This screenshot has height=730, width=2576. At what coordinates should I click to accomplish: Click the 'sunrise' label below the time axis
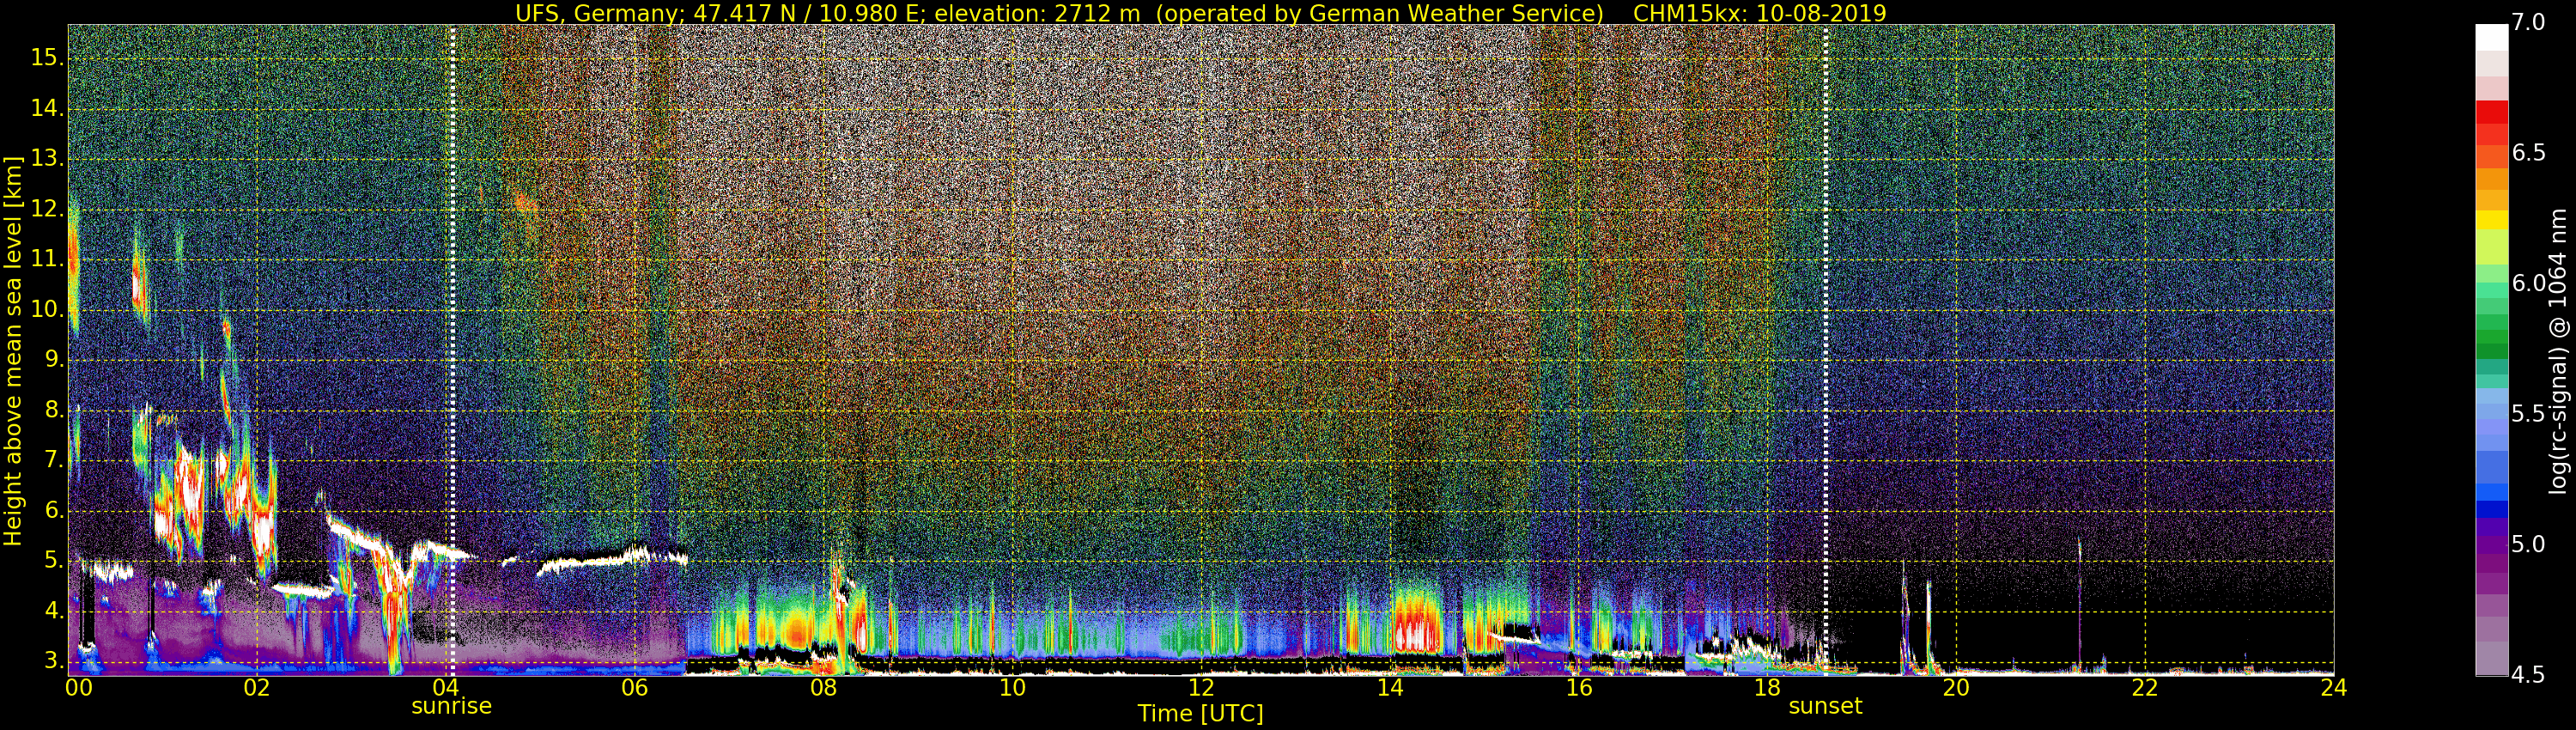pos(451,706)
